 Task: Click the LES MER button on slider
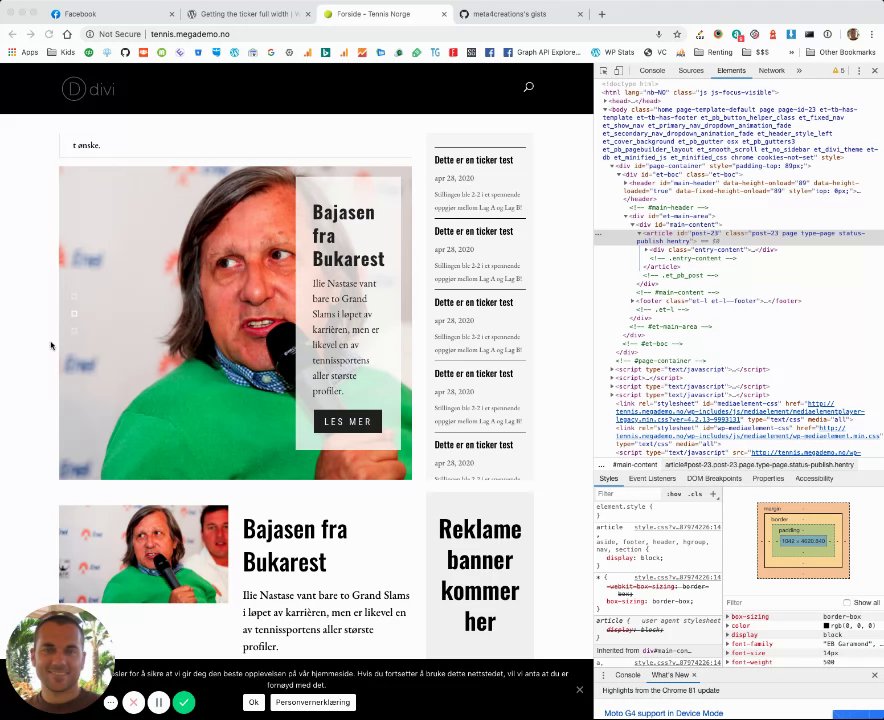[x=348, y=421]
